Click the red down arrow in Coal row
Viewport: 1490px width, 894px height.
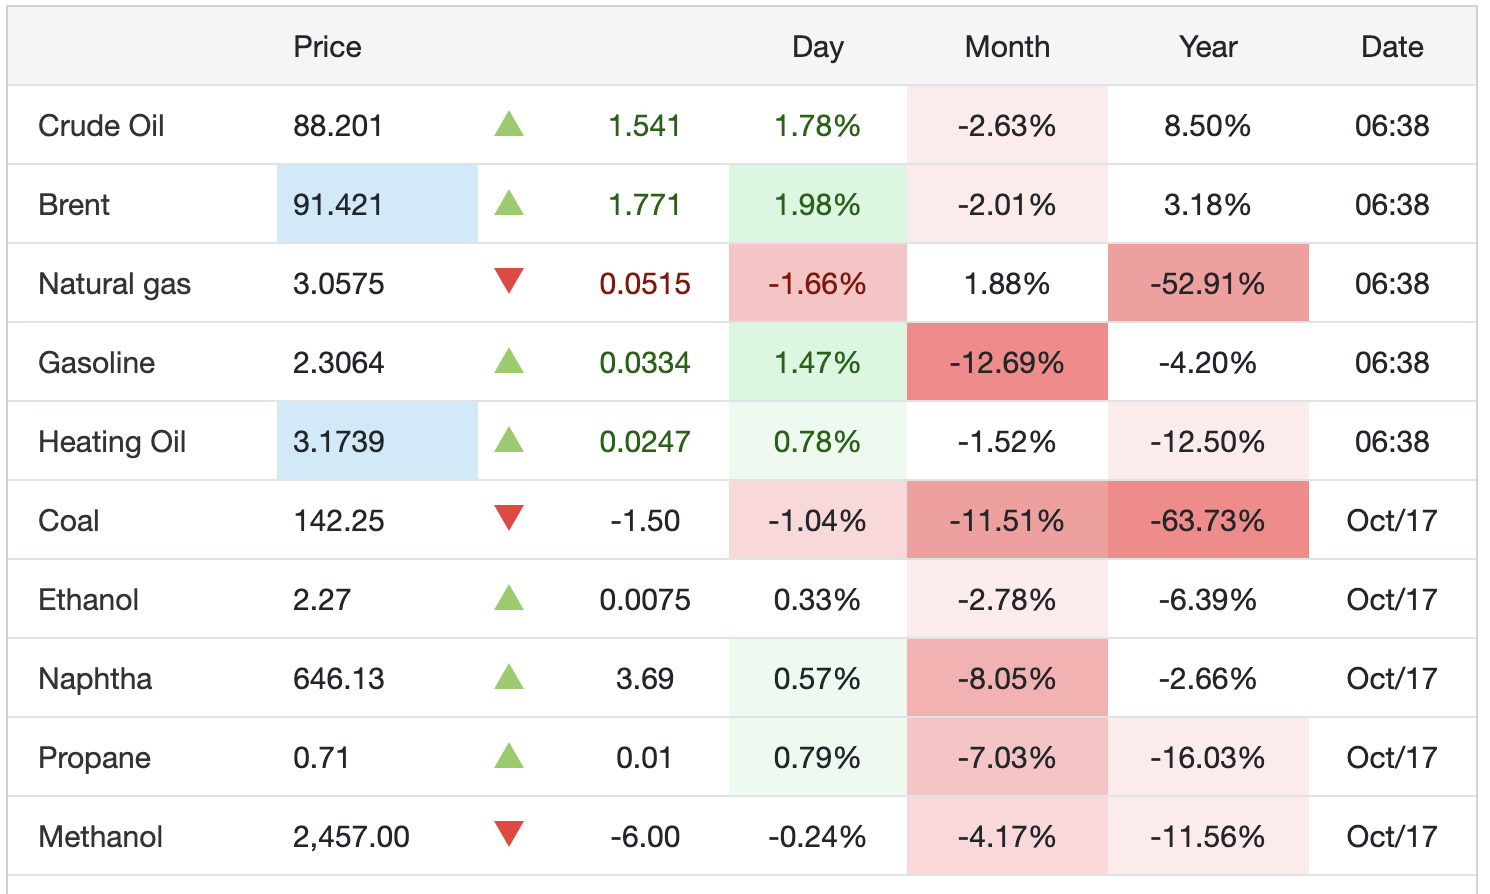pyautogui.click(x=509, y=518)
